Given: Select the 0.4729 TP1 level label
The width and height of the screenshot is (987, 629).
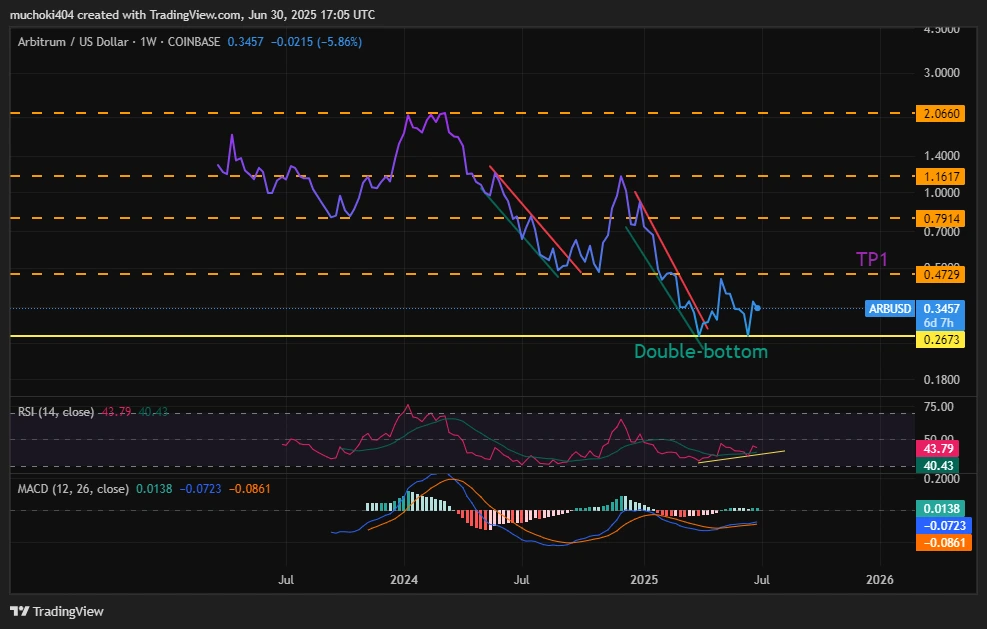Looking at the screenshot, I should (940, 274).
